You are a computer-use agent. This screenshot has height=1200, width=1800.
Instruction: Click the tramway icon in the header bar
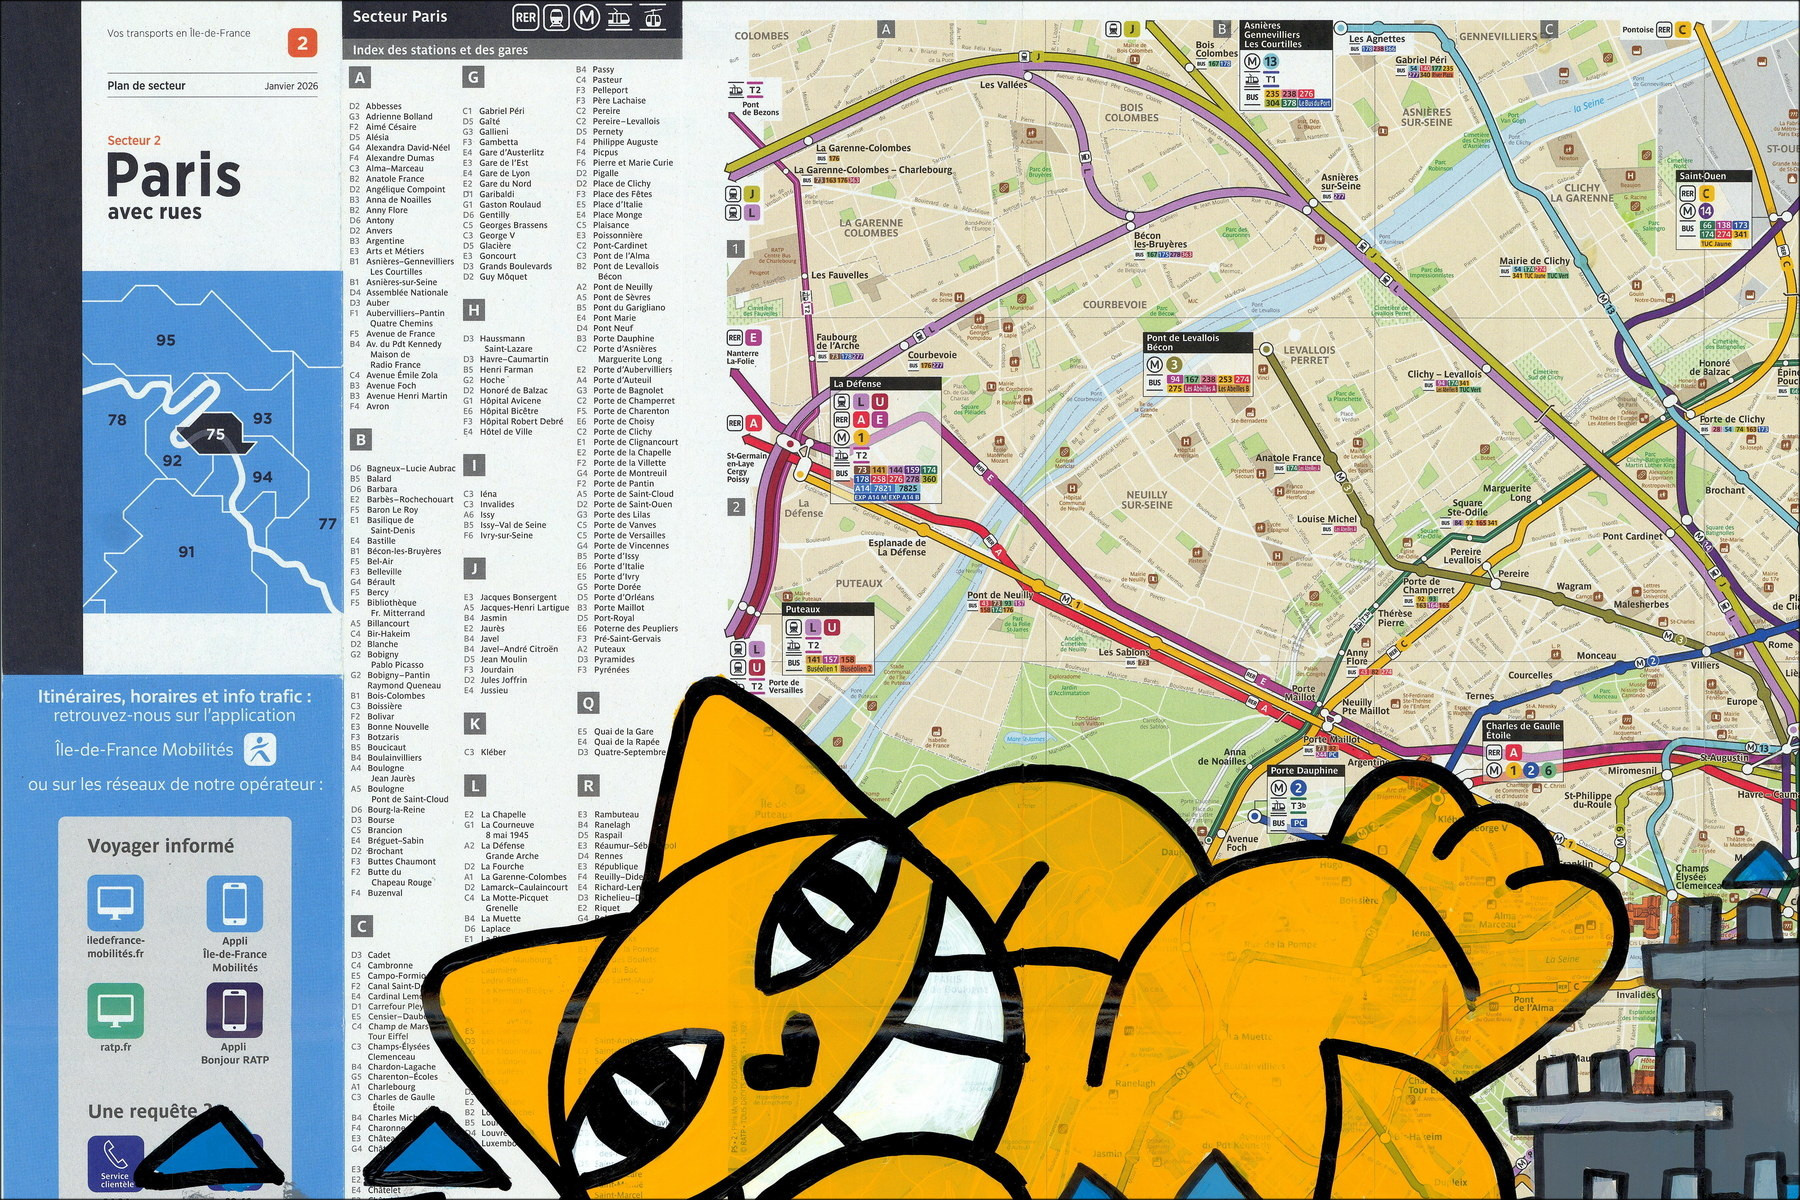tap(620, 17)
